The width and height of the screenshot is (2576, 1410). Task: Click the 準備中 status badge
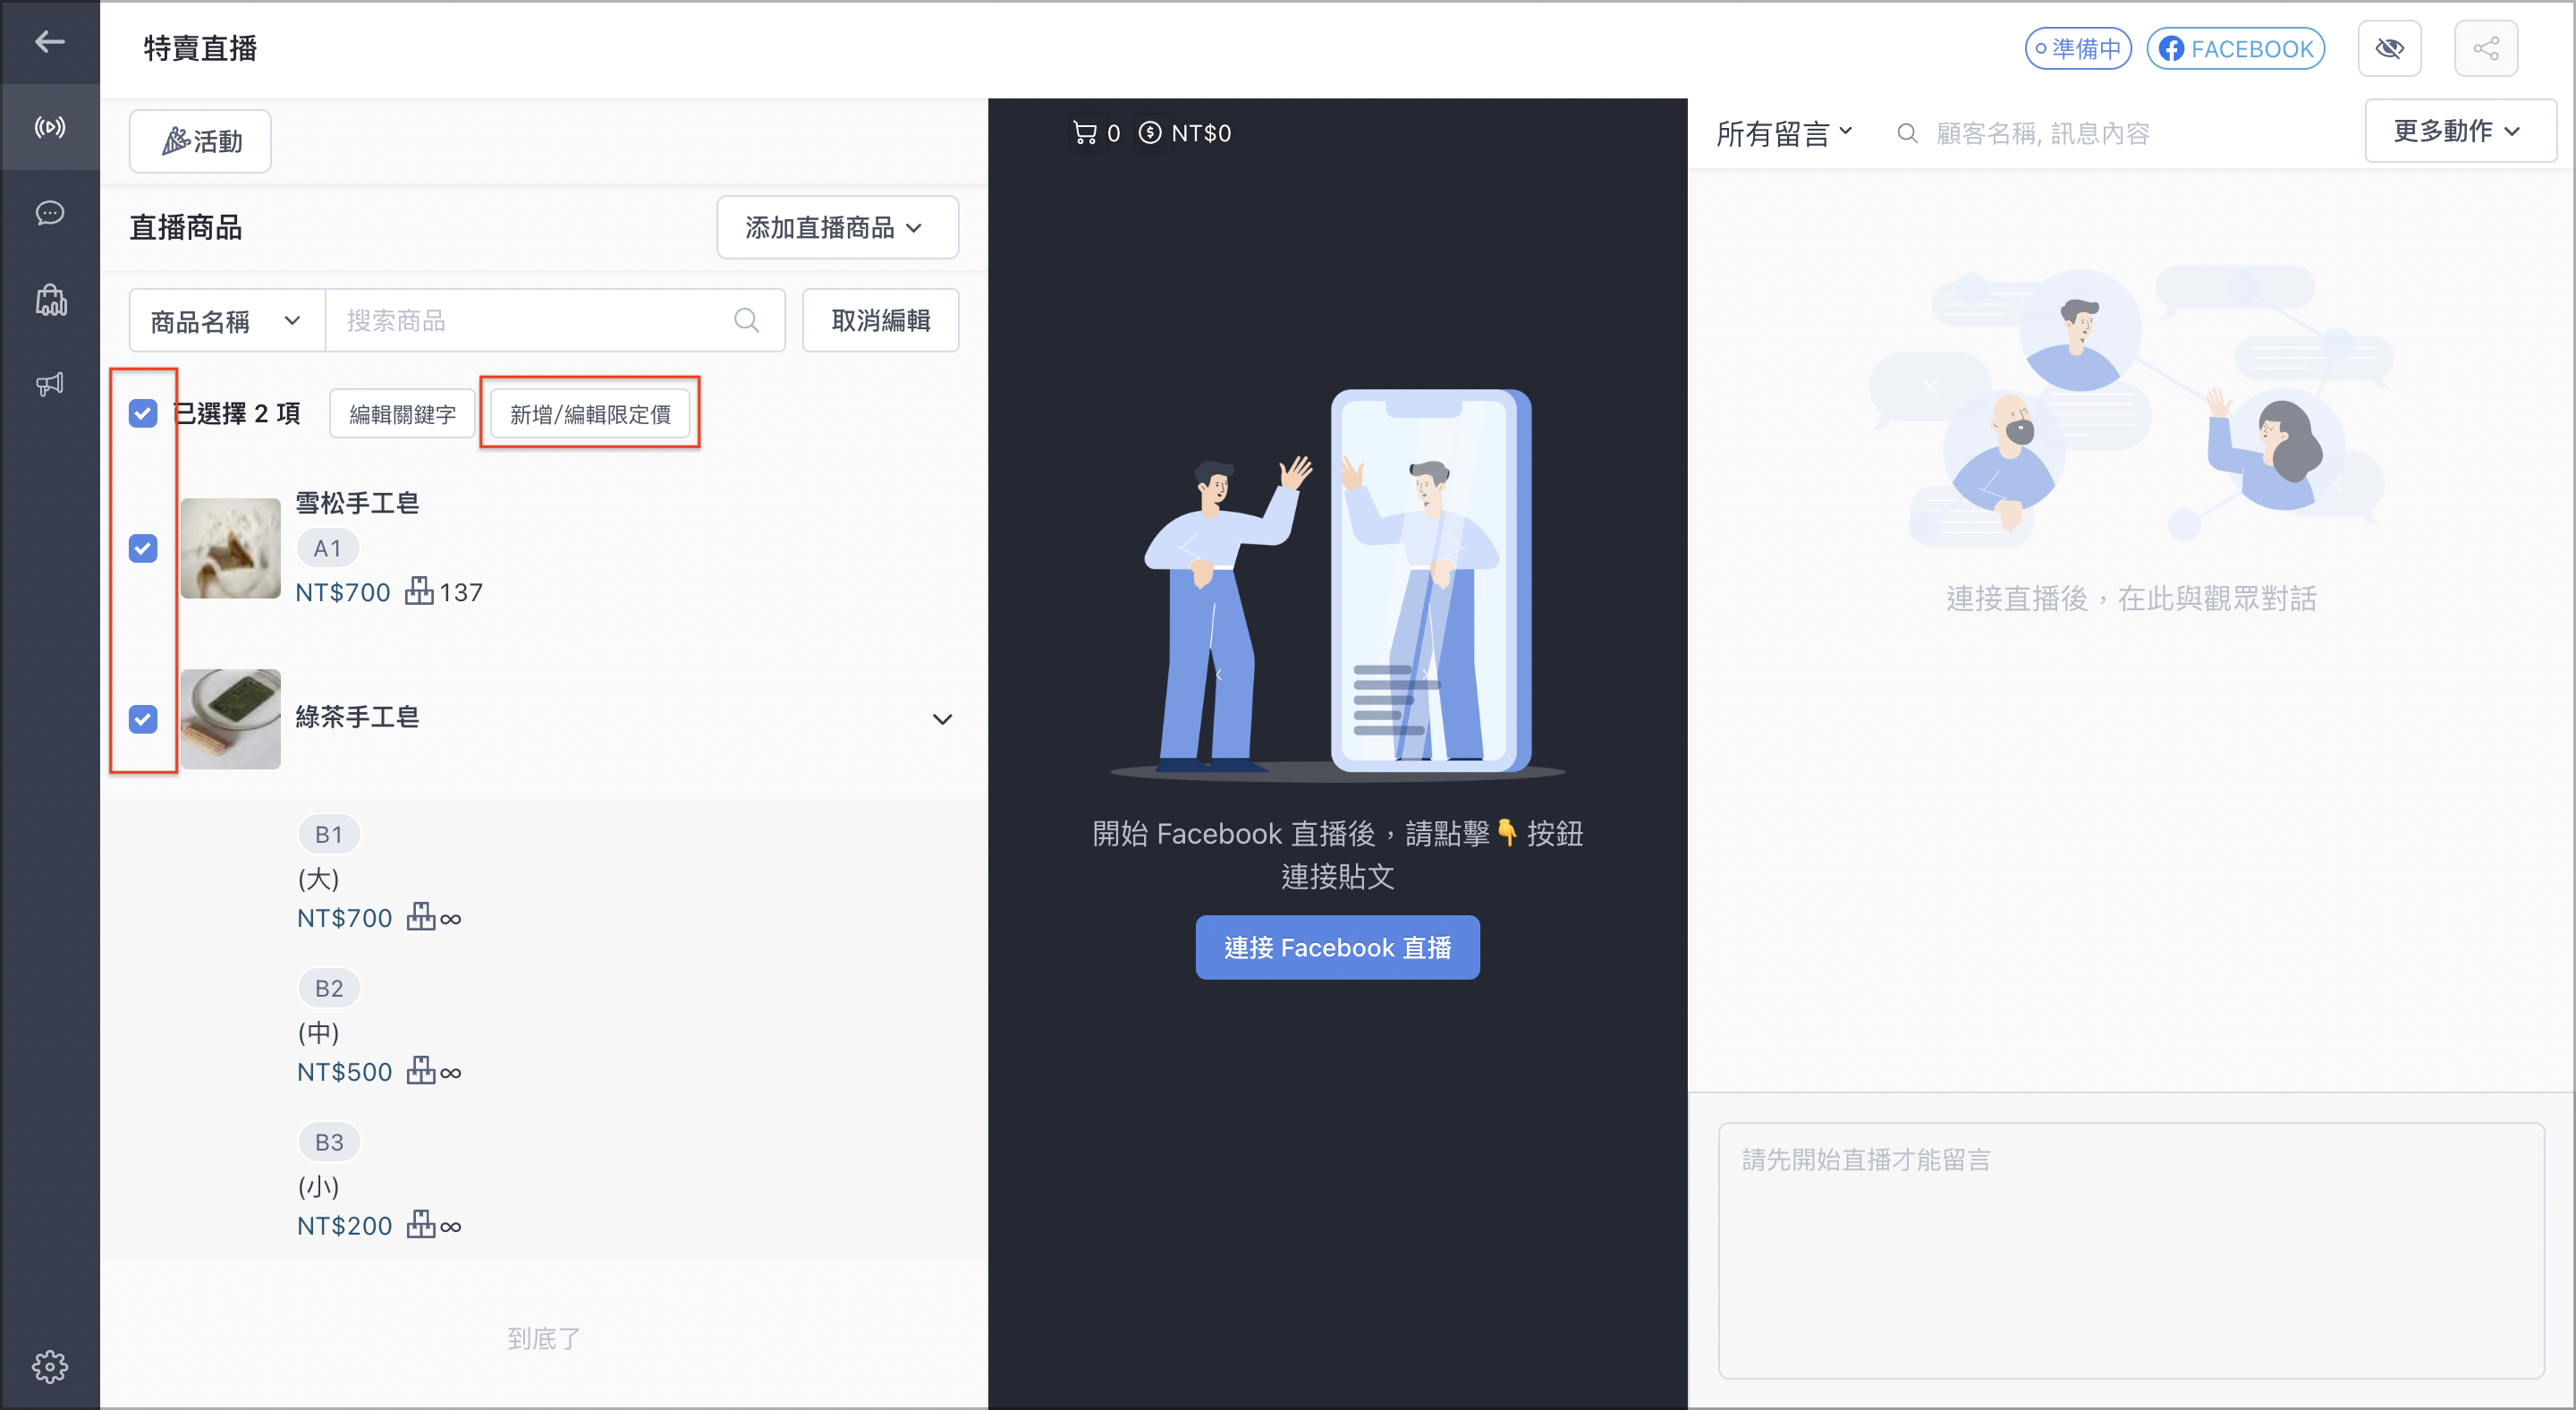pos(2078,49)
